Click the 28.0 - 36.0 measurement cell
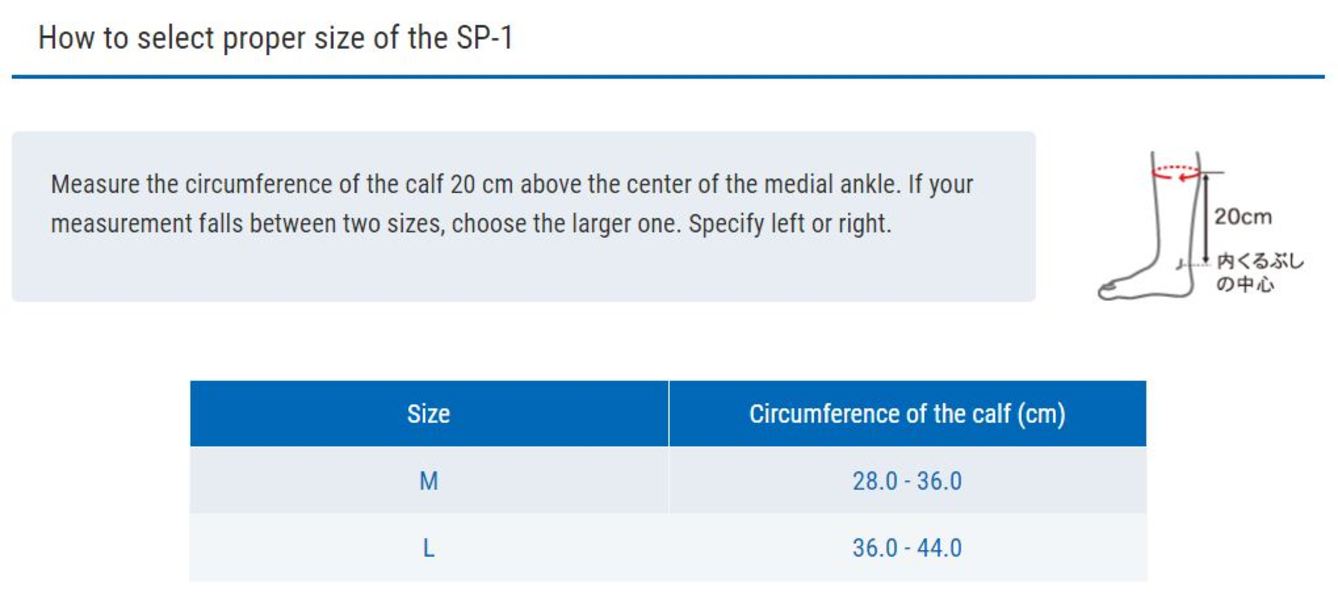The width and height of the screenshot is (1338, 600). (907, 480)
